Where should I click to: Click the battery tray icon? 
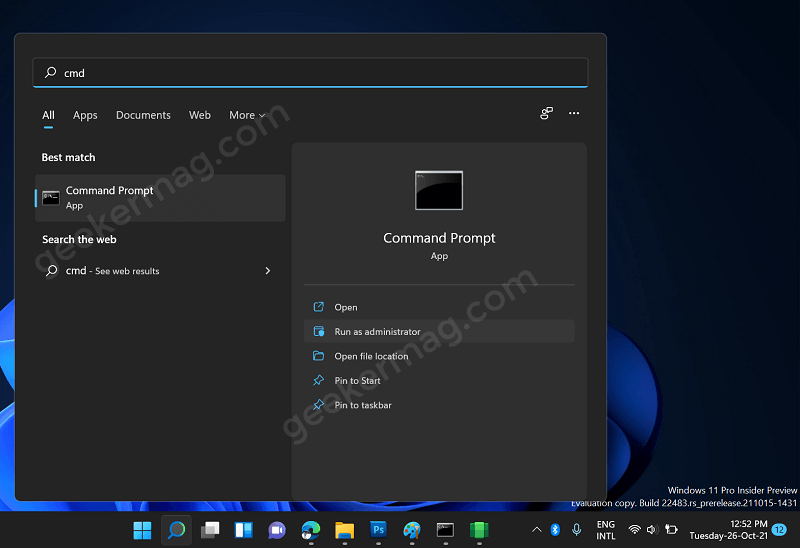click(671, 530)
